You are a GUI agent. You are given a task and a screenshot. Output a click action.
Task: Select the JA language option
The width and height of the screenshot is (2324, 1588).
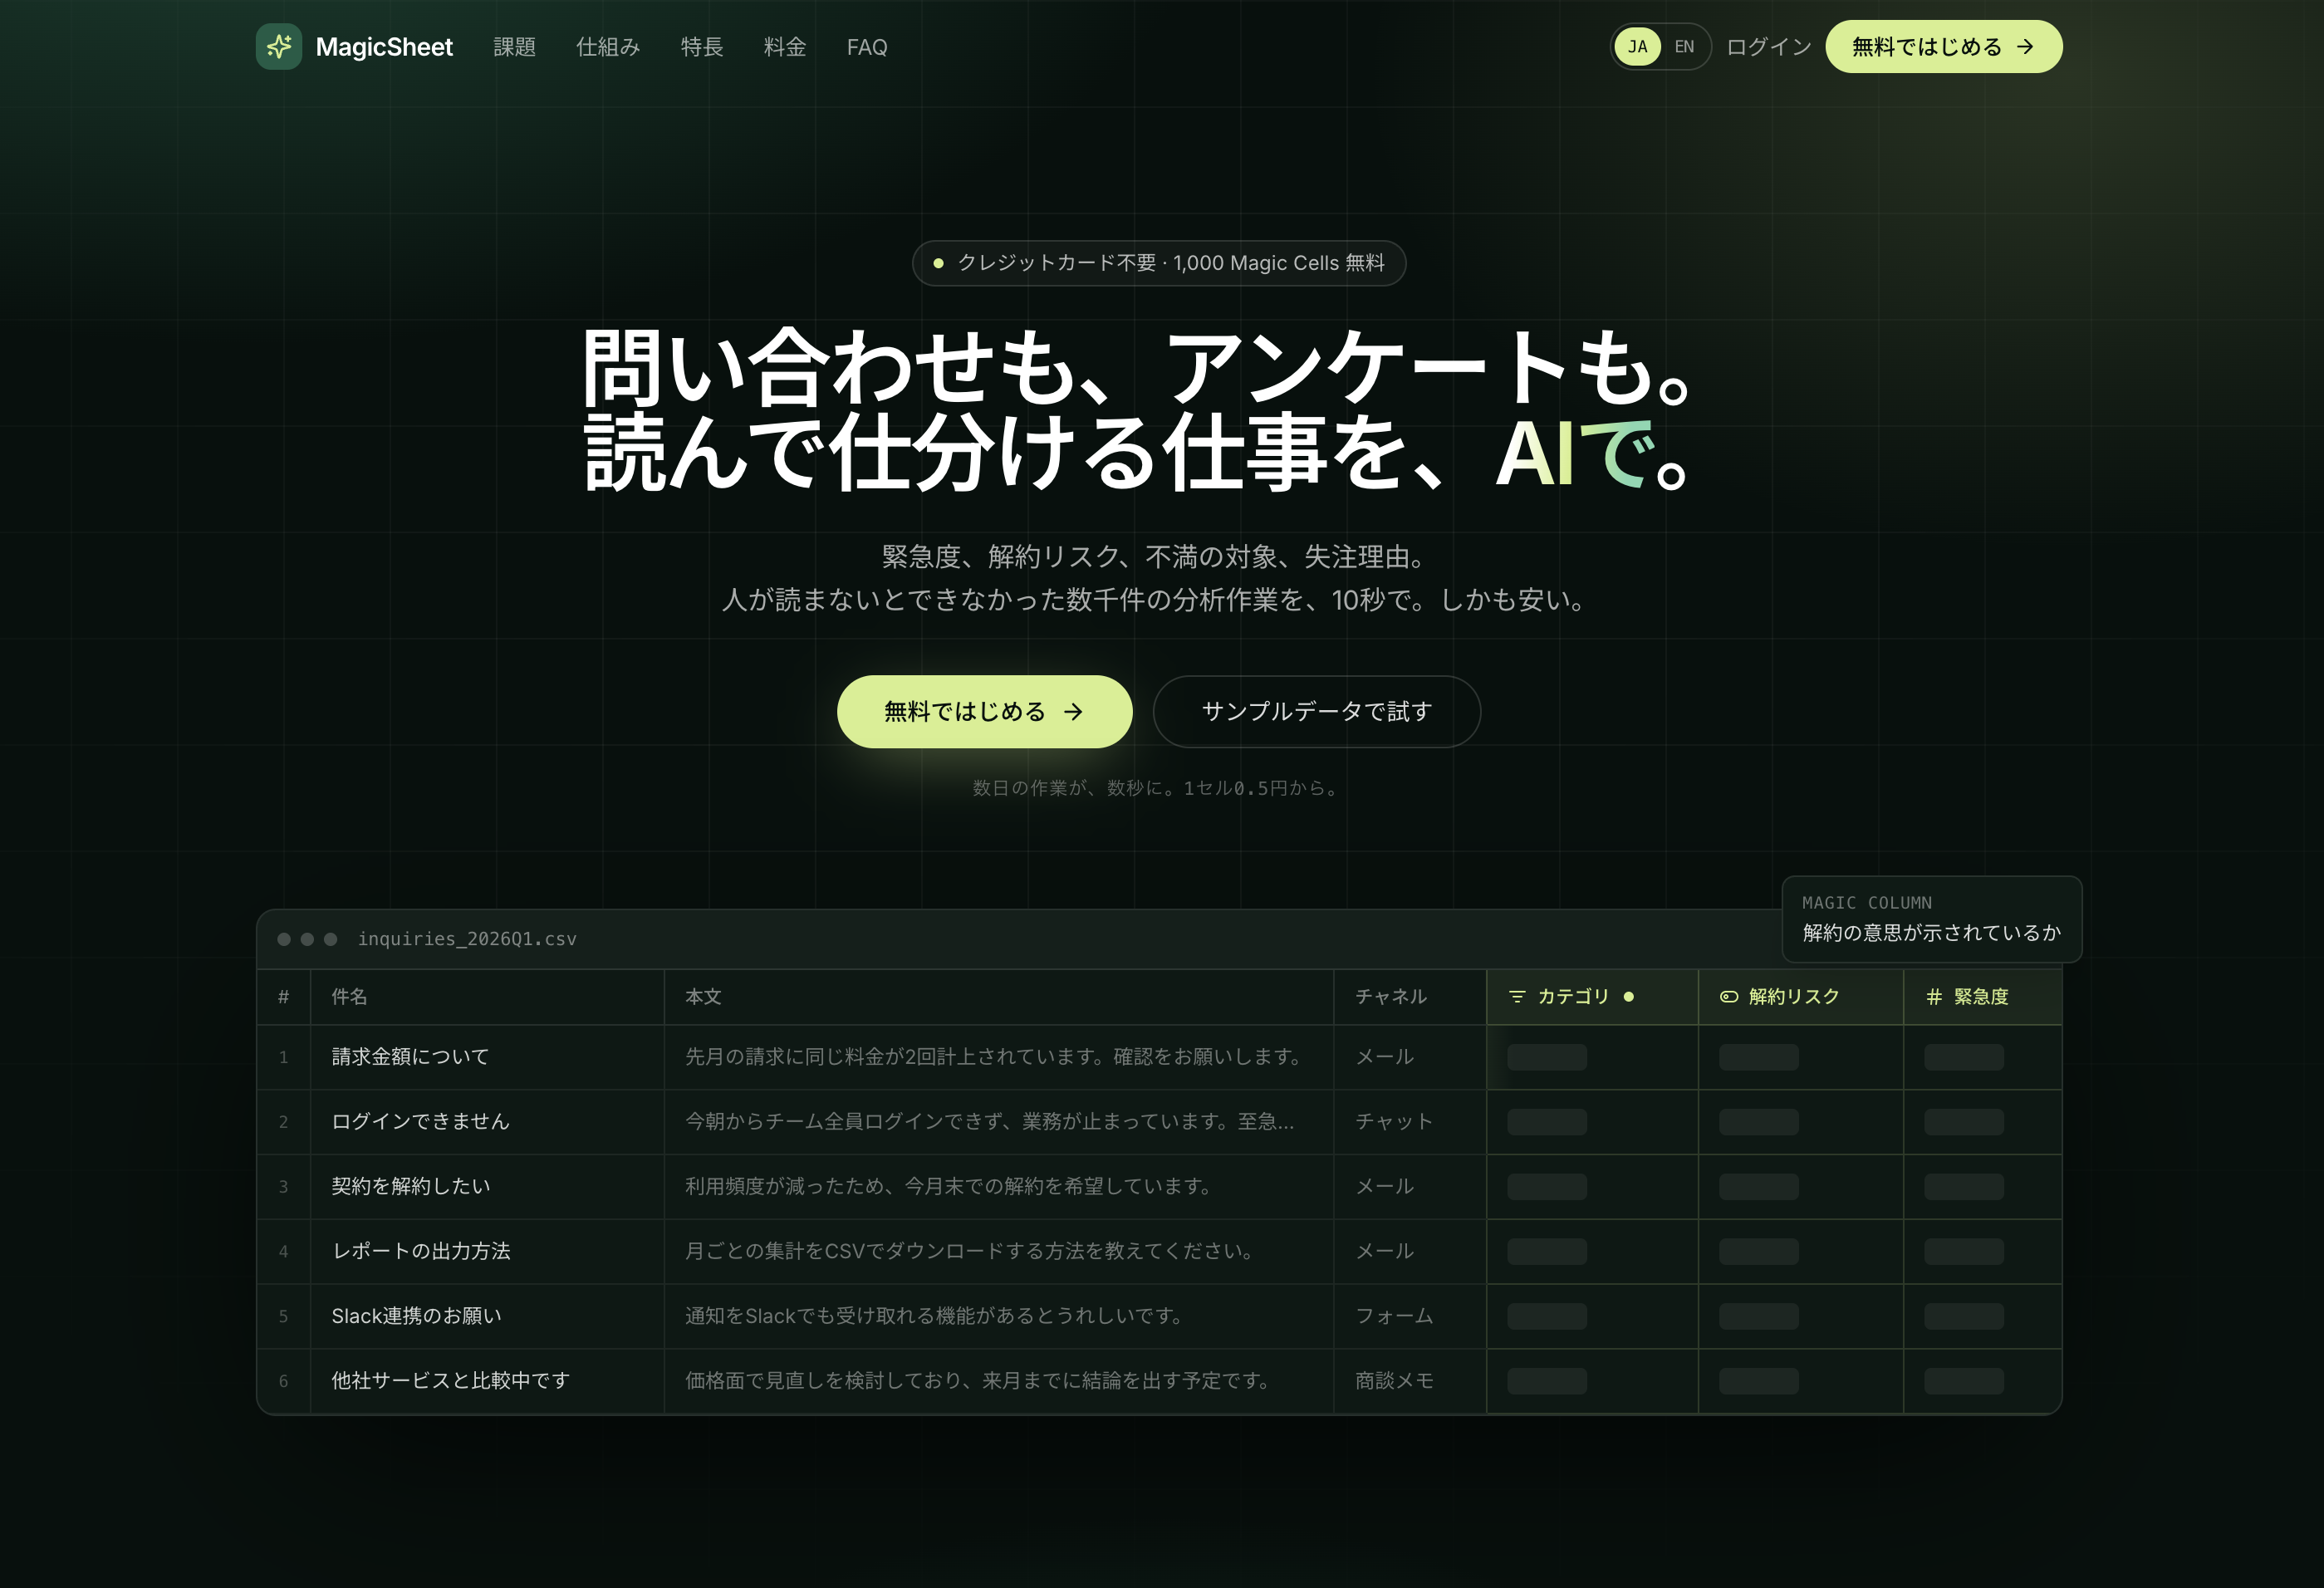click(x=1637, y=47)
